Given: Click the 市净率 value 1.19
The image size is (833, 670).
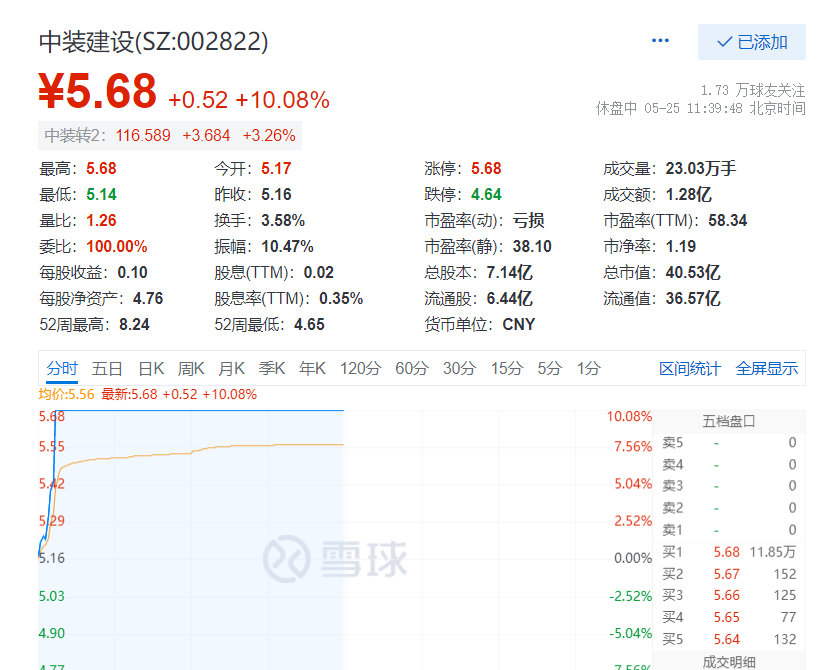Looking at the screenshot, I should point(681,247).
